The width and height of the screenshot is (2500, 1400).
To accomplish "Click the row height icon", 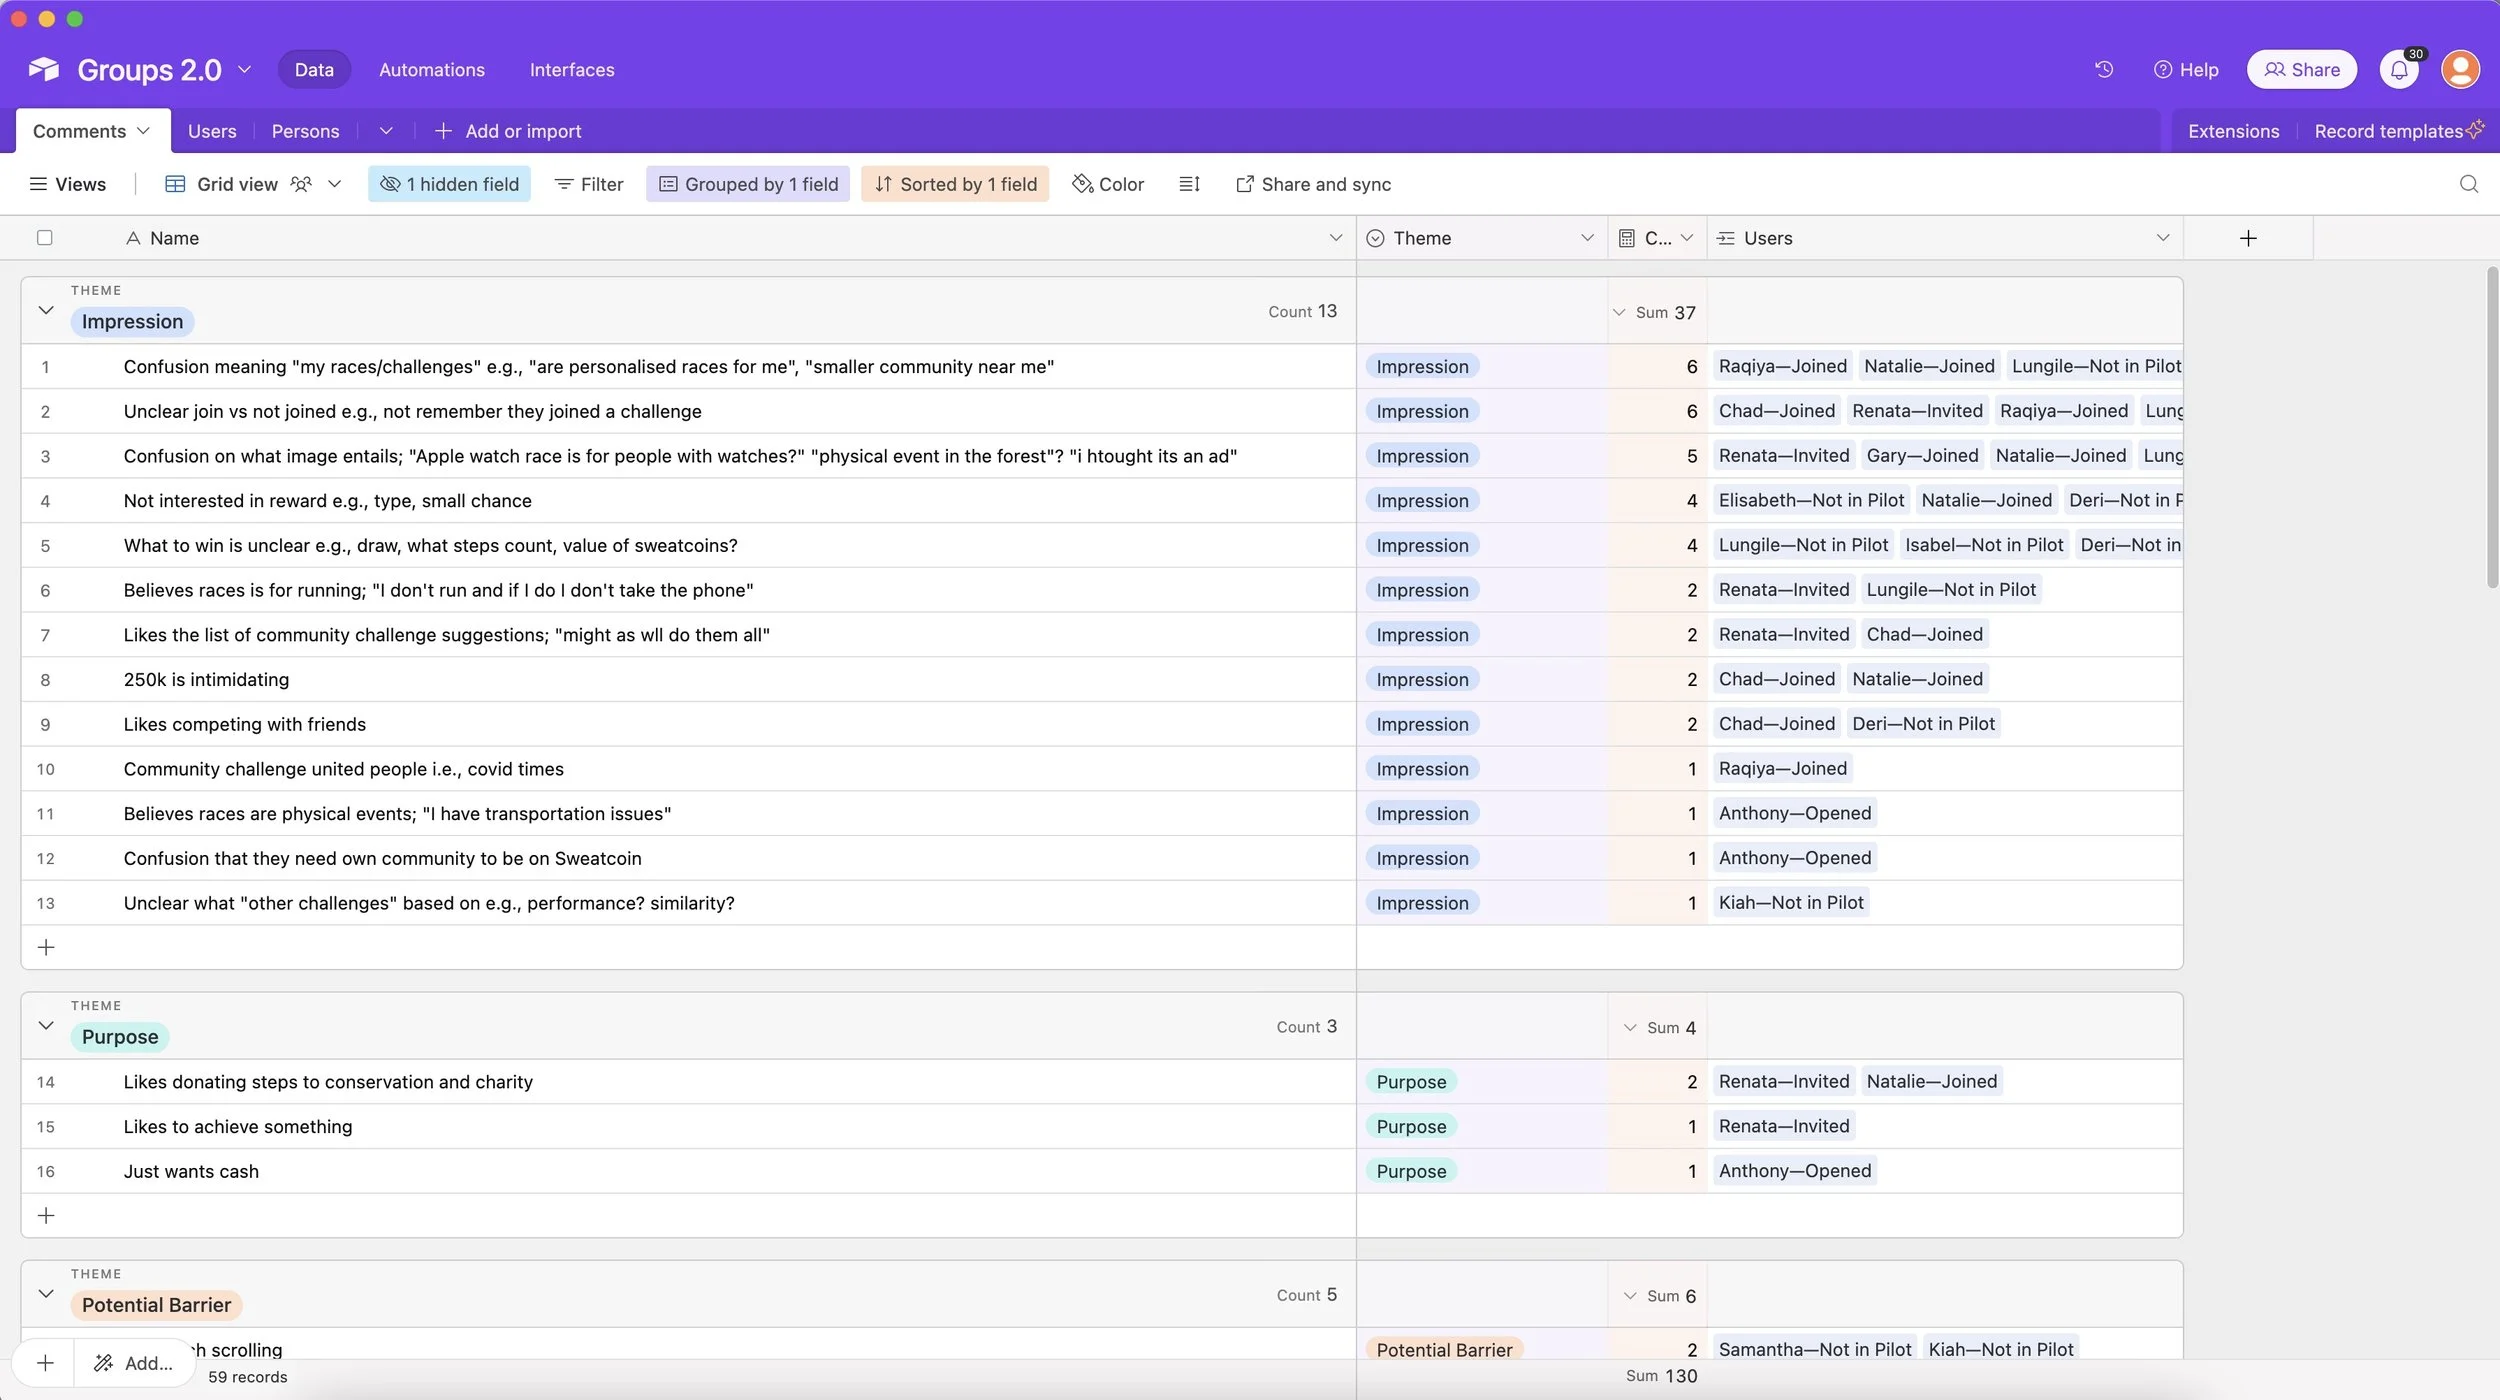I will click(x=1189, y=184).
